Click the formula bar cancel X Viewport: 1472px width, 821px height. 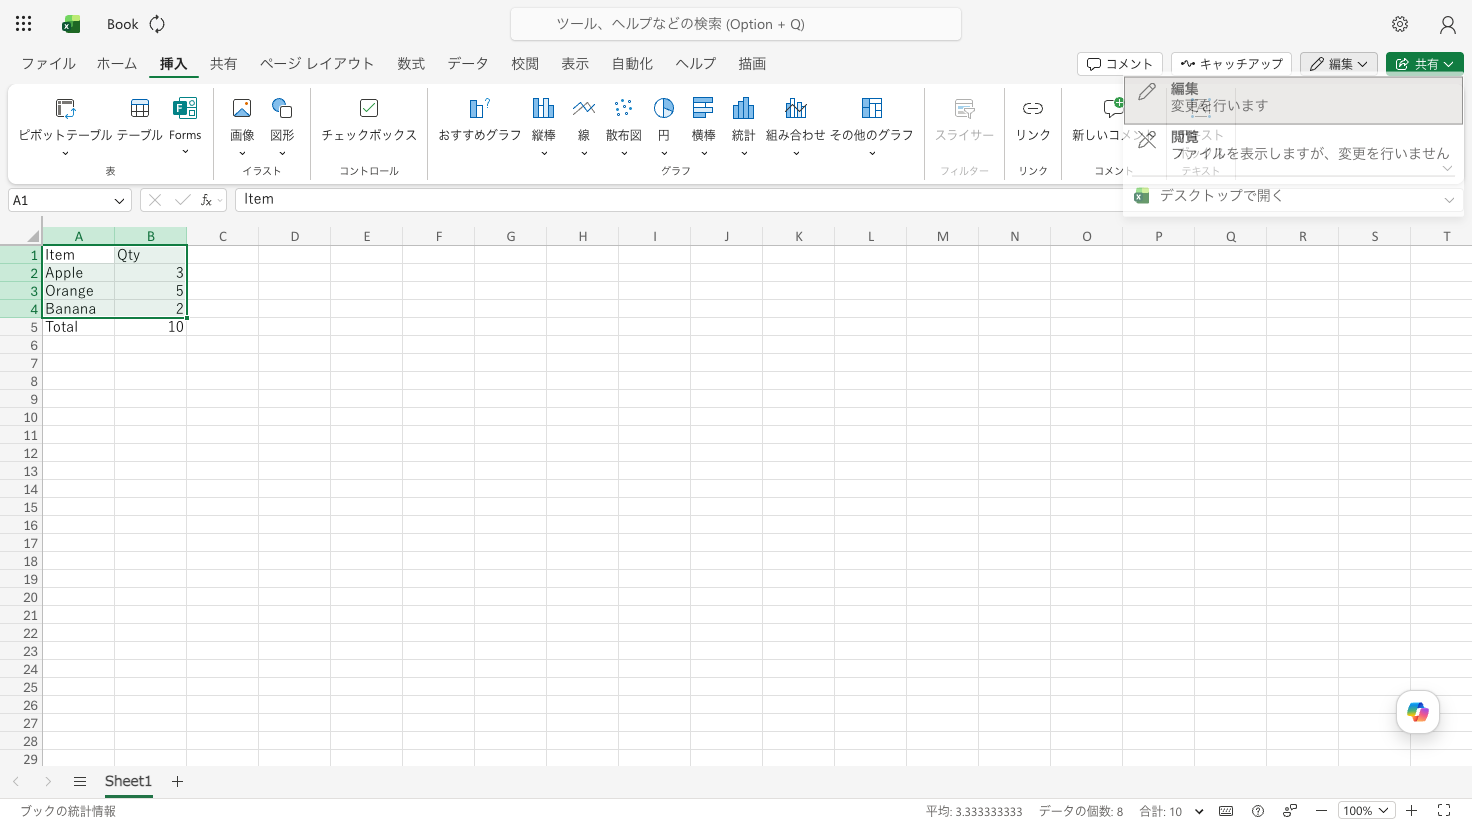point(155,200)
